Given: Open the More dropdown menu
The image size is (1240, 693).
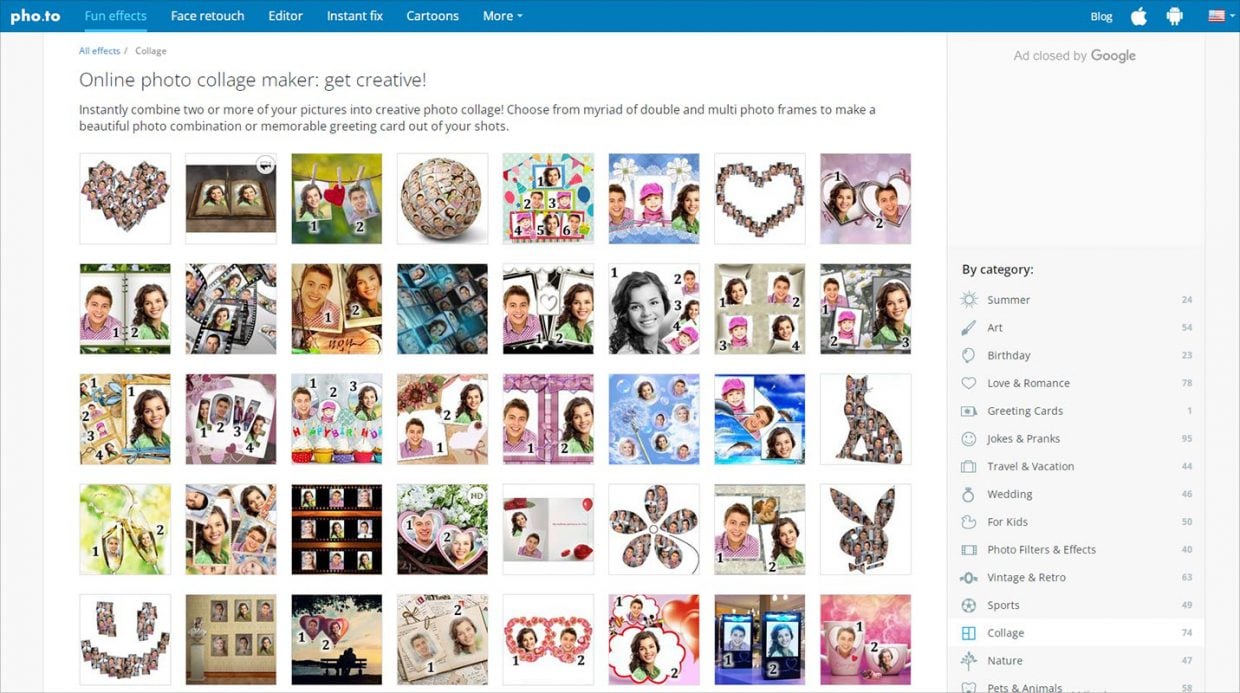Looking at the screenshot, I should coord(502,16).
